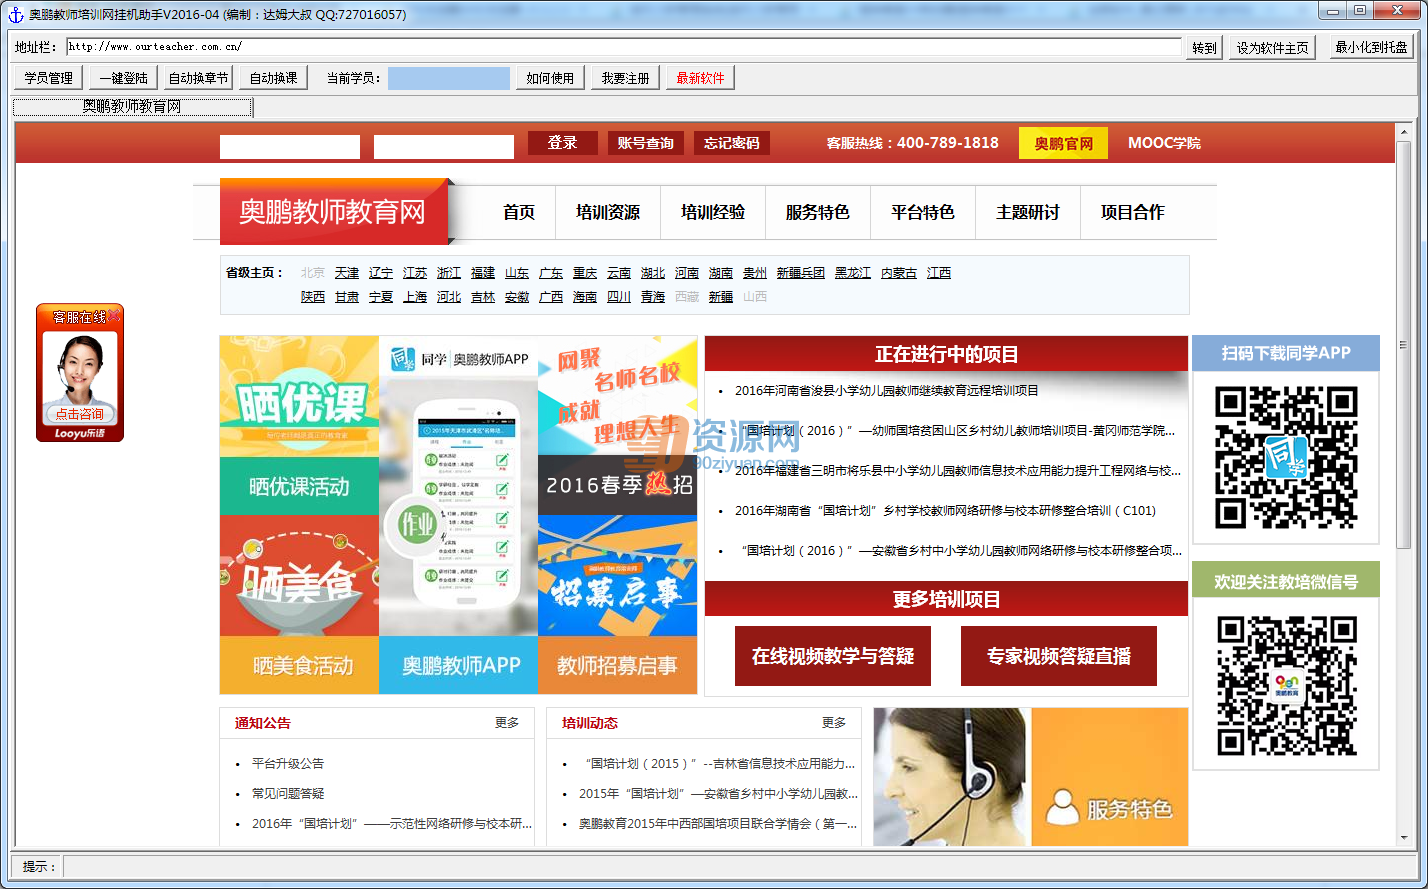
Task: Open 平台特色 navigation item
Action: pyautogui.click(x=923, y=212)
